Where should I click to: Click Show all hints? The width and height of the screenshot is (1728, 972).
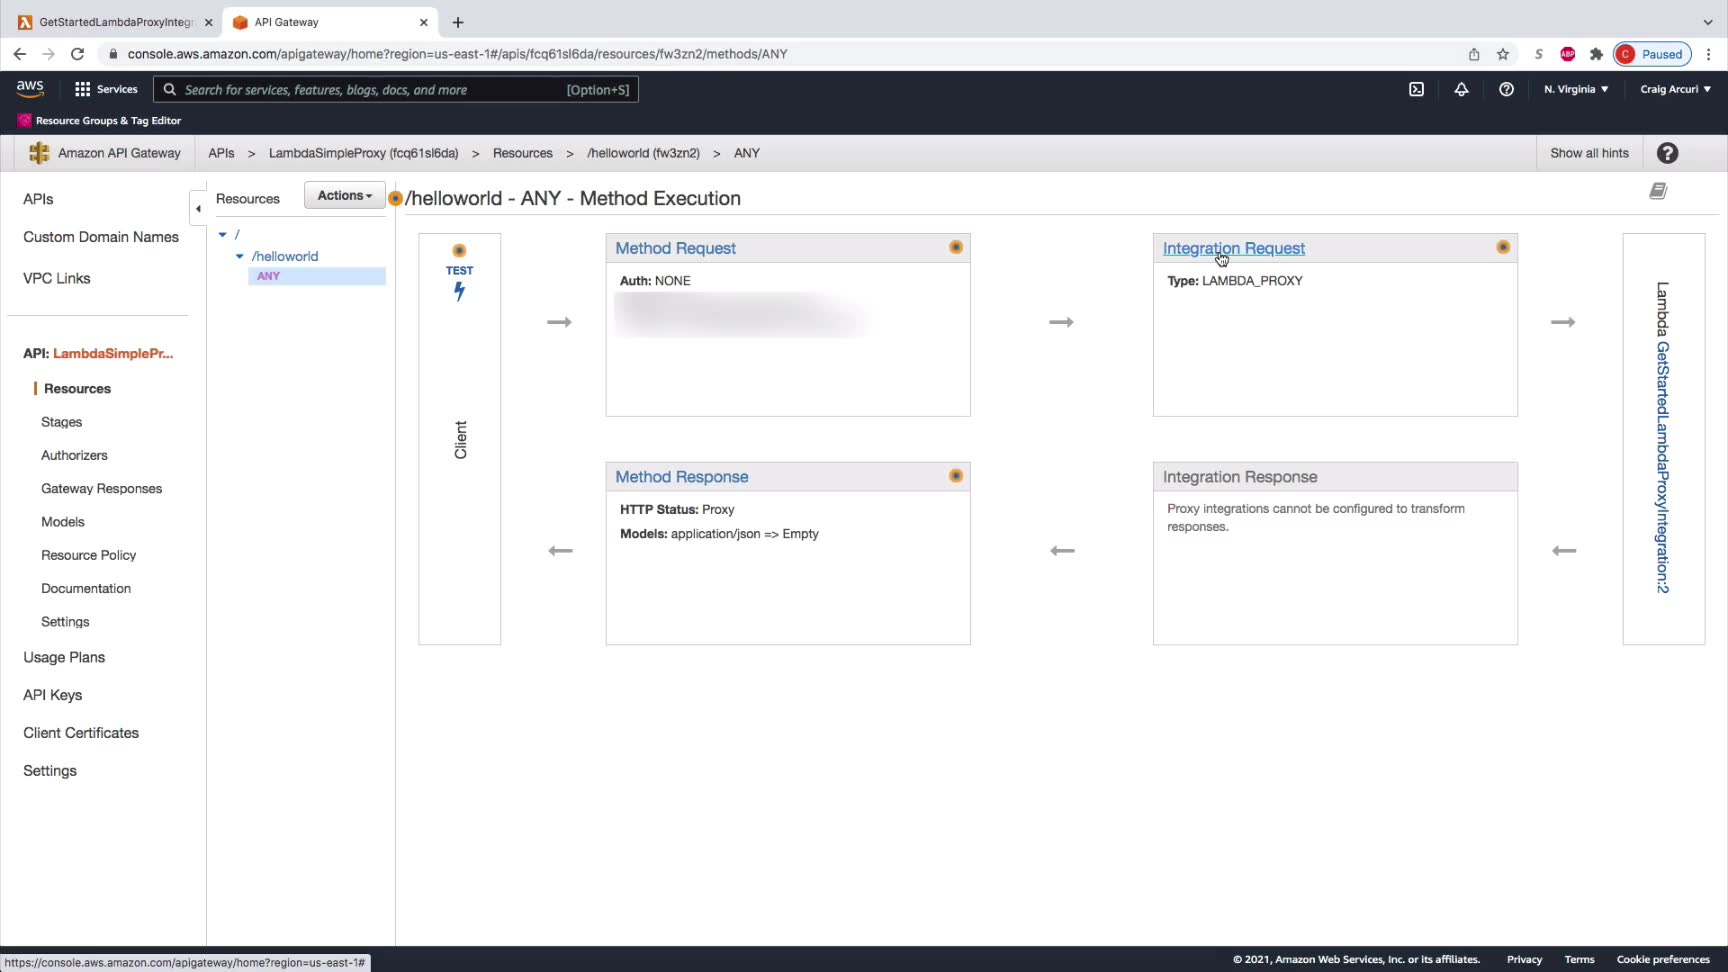tap(1589, 153)
